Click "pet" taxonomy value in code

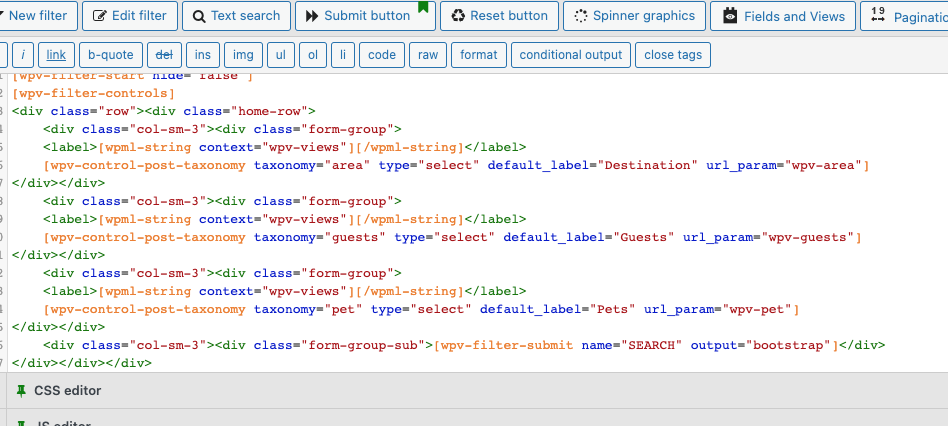pos(343,309)
